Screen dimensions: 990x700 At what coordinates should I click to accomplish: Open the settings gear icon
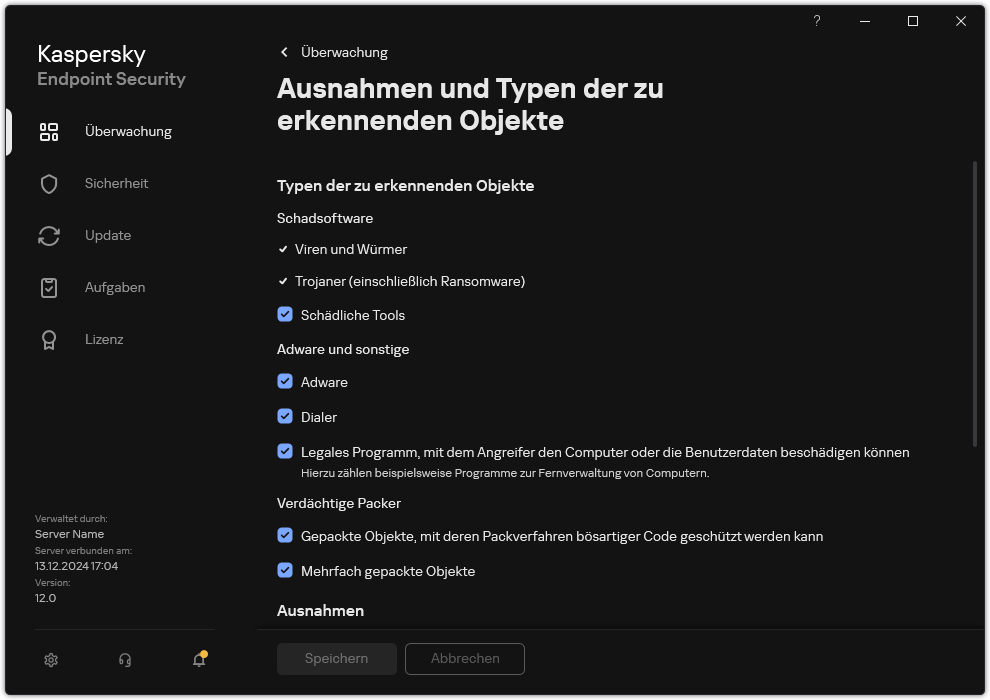(x=50, y=659)
